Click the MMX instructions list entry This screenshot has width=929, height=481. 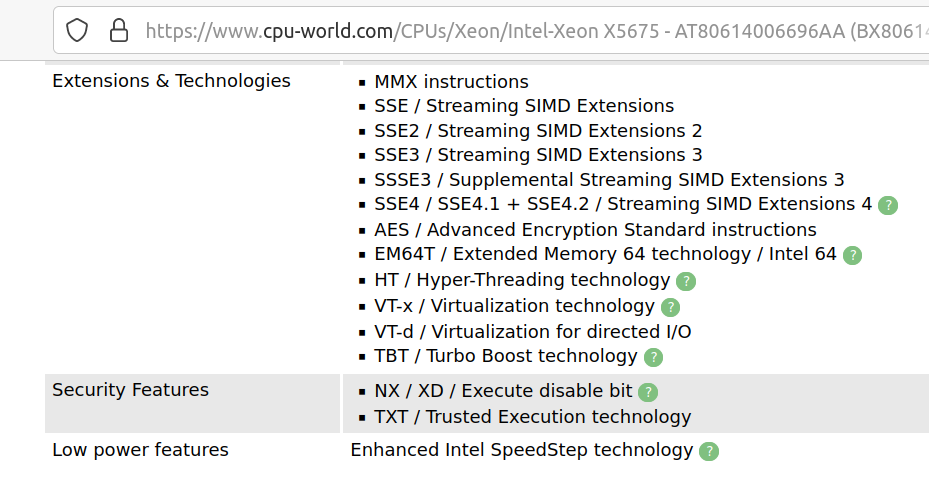pos(451,82)
